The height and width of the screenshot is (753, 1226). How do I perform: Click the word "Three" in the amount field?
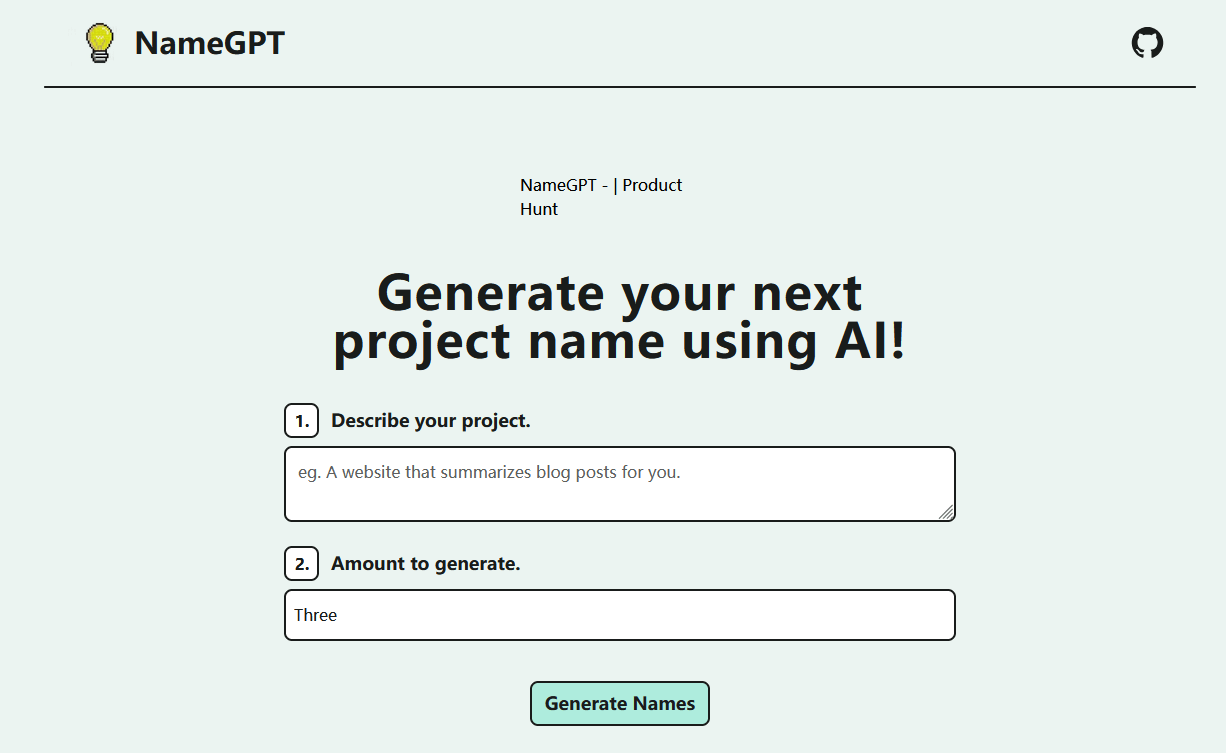coord(315,615)
